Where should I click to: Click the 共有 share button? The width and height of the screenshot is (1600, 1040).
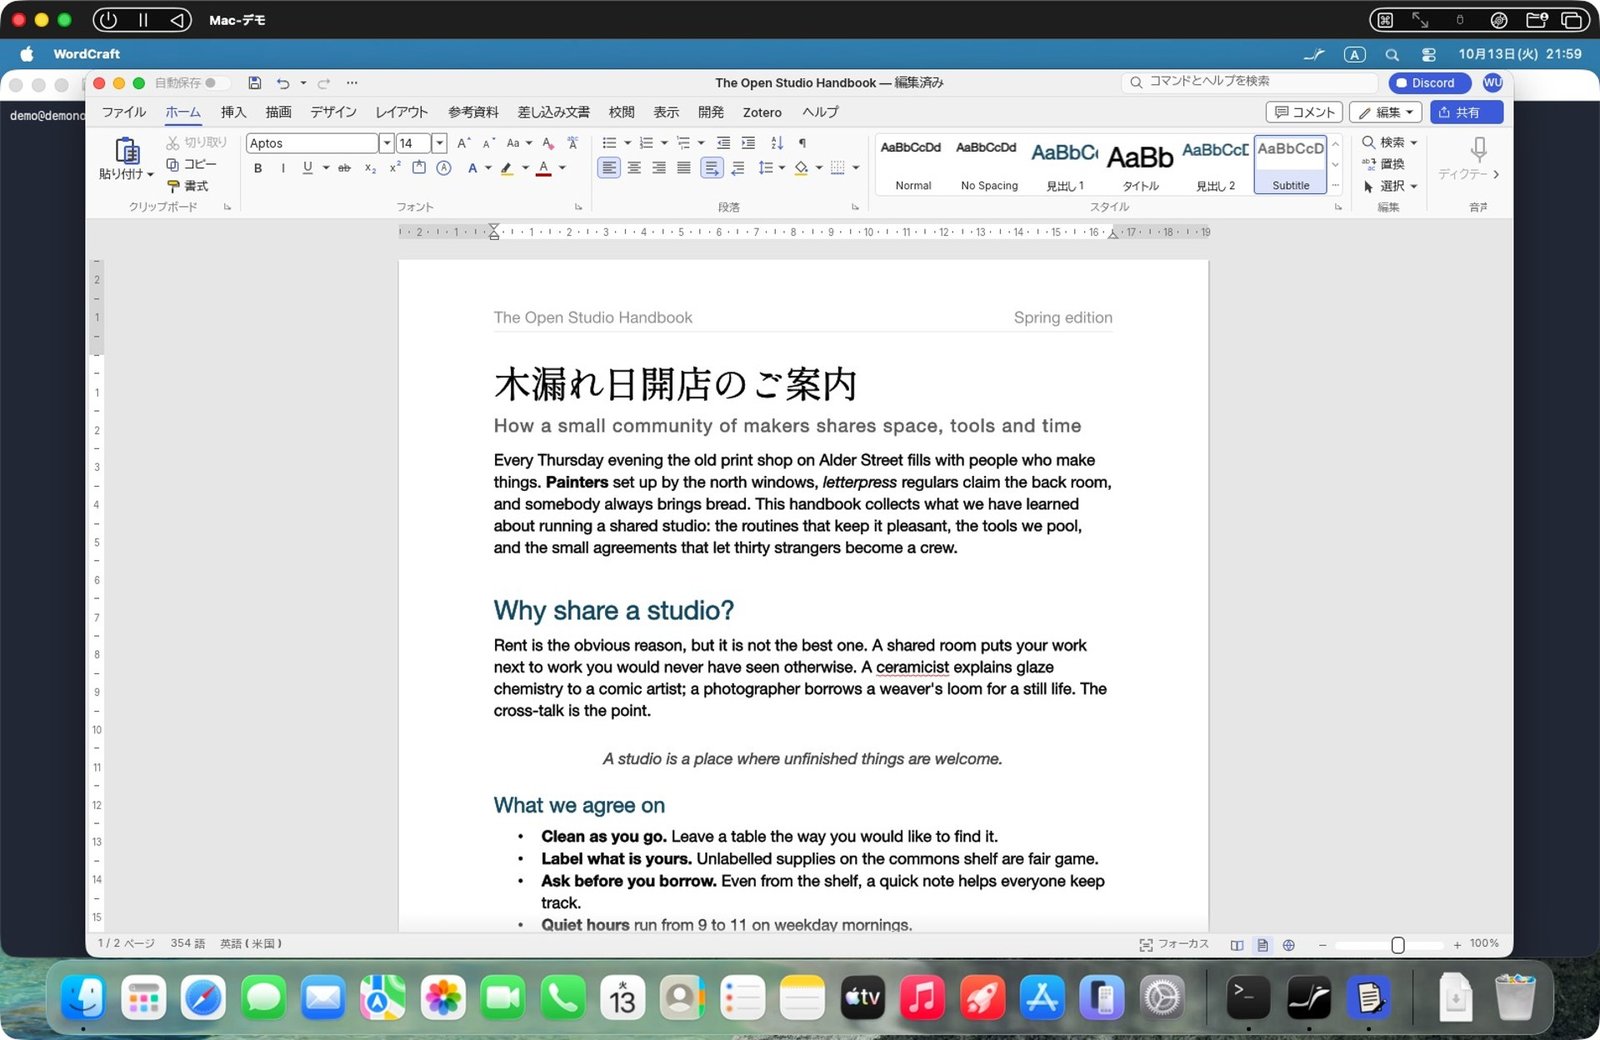(1466, 112)
